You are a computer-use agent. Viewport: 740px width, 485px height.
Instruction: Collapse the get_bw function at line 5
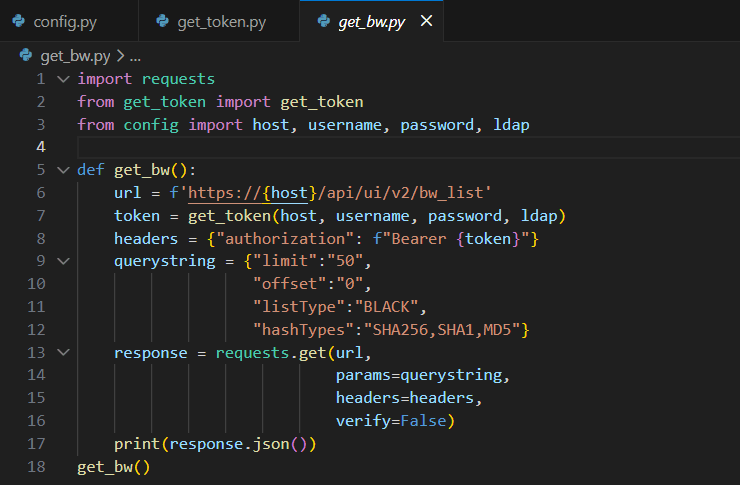click(63, 170)
